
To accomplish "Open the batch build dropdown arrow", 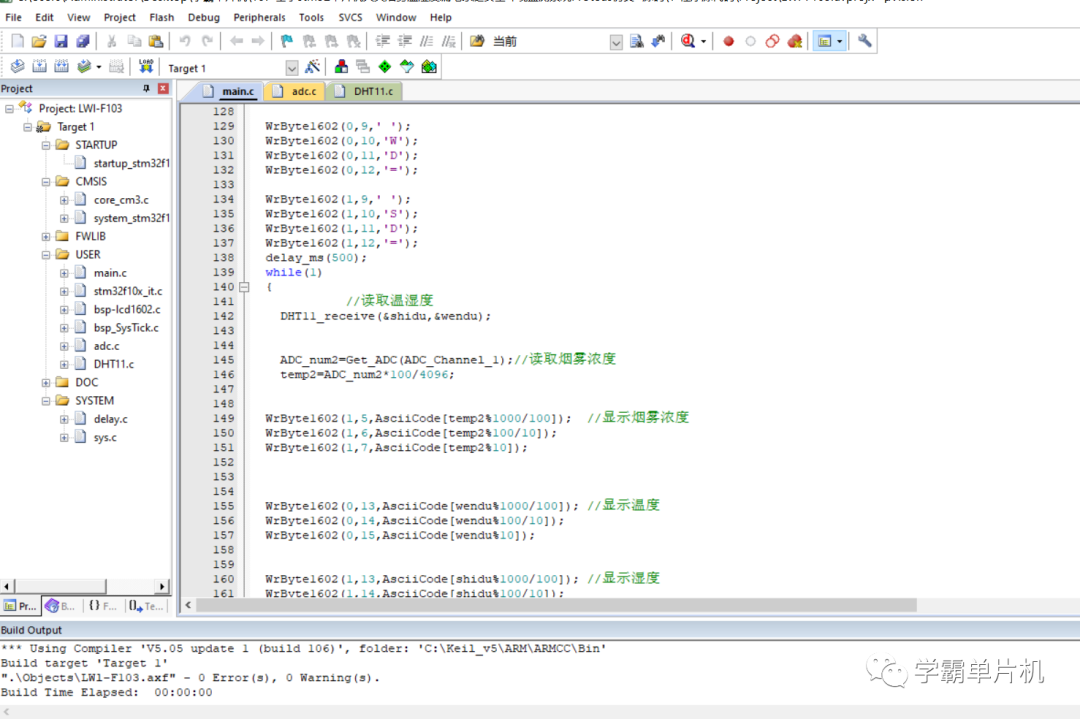I will (x=99, y=67).
